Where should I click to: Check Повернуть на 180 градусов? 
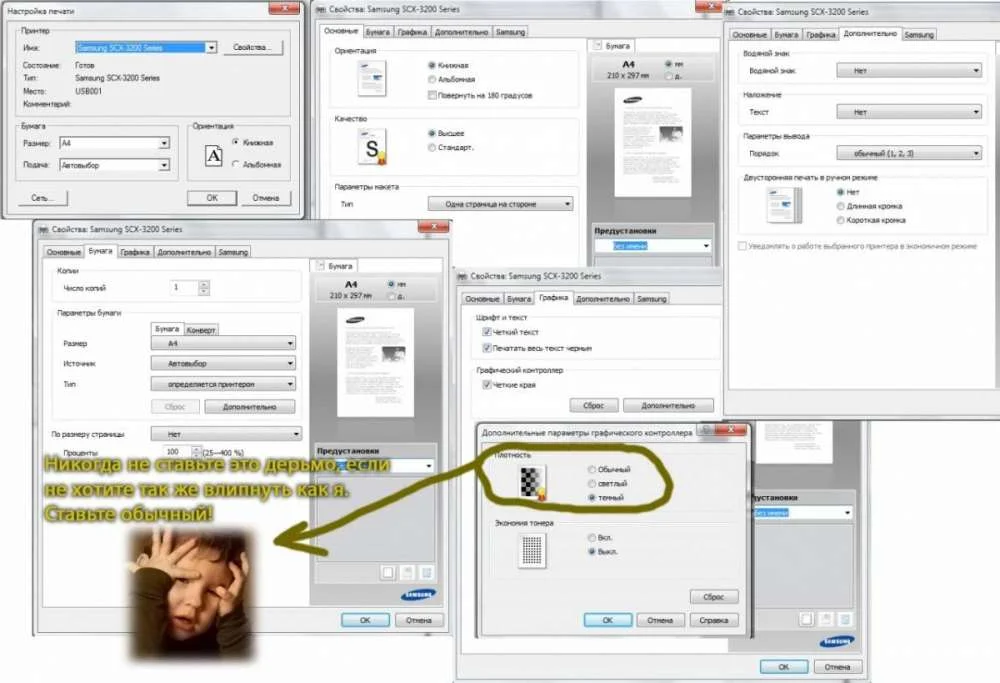(x=432, y=95)
